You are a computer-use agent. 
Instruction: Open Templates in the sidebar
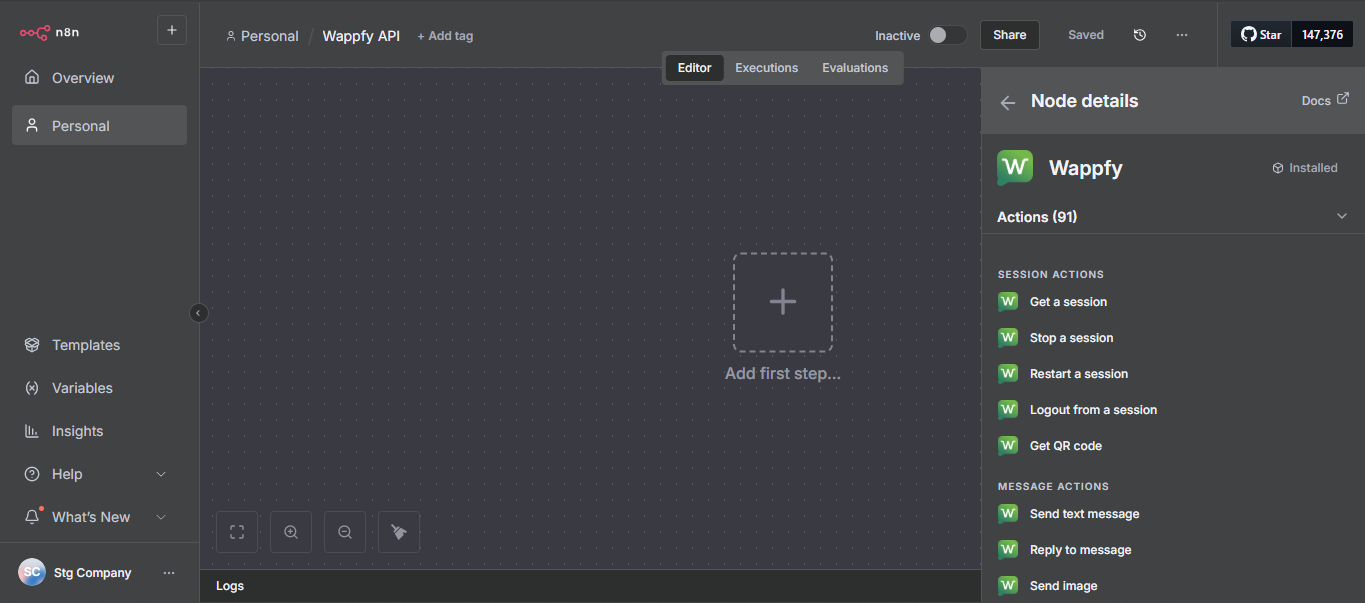[99, 345]
